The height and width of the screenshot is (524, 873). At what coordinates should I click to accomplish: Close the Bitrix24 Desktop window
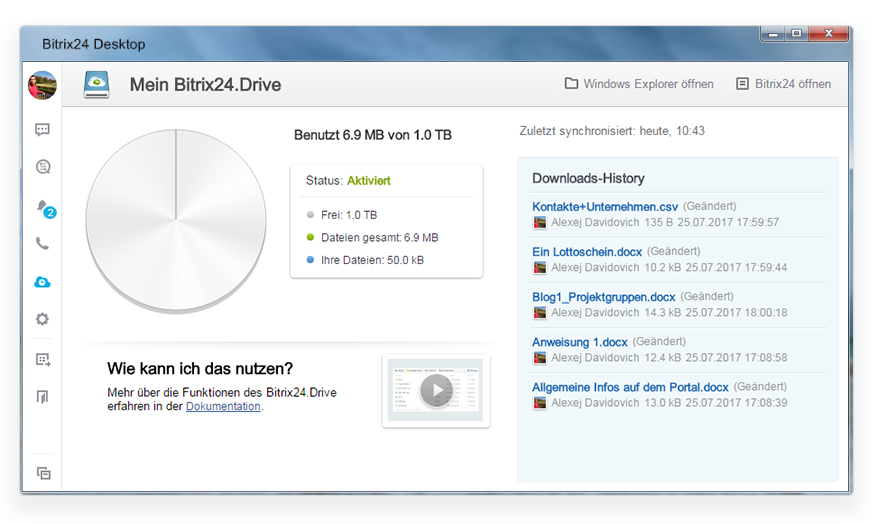828,34
